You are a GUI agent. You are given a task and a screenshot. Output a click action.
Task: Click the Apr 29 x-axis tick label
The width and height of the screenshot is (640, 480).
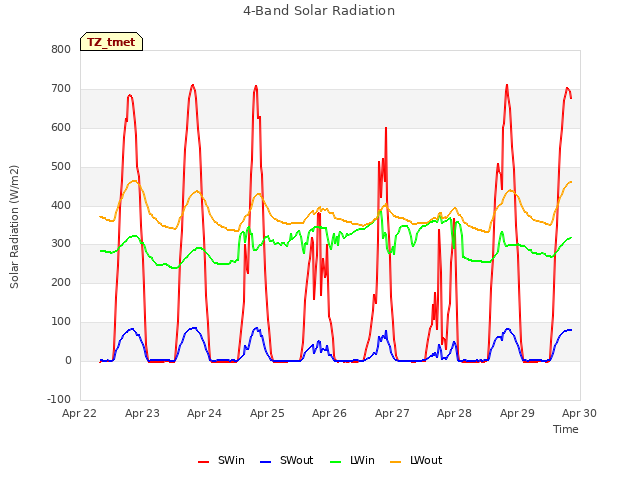tap(517, 413)
